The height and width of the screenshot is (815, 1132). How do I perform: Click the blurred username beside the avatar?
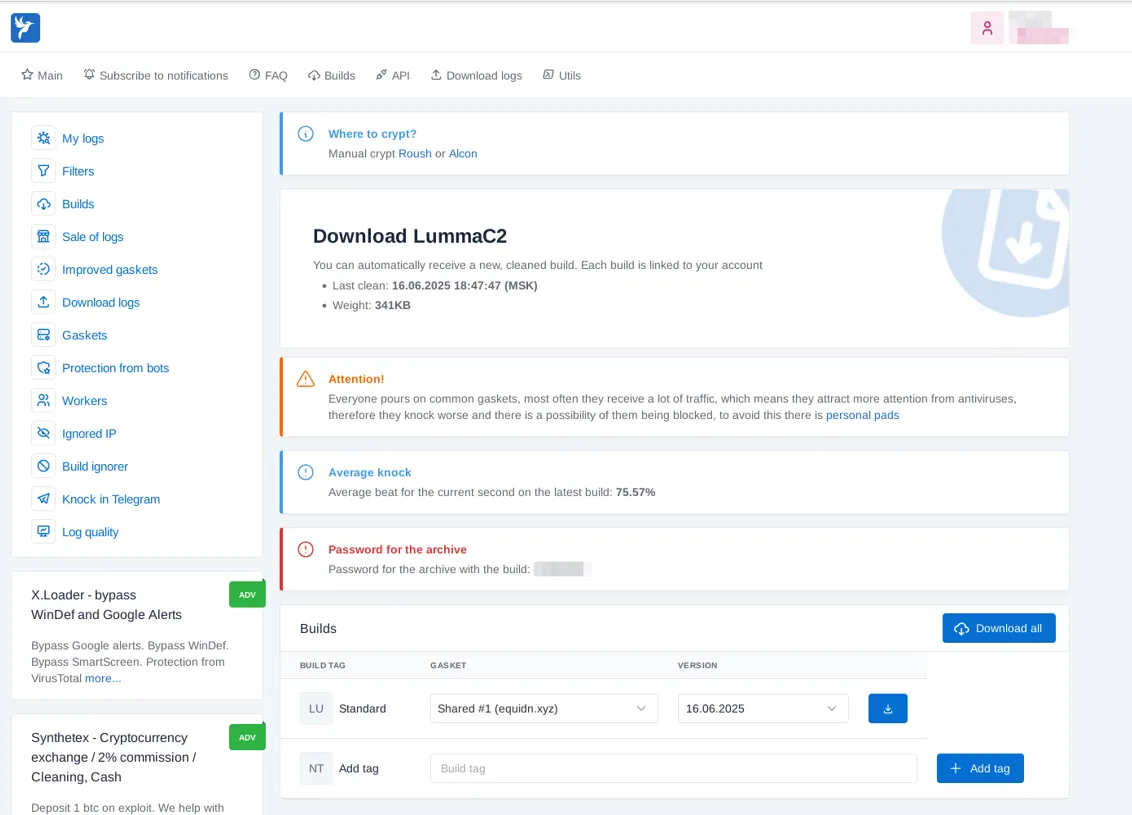tap(1039, 27)
